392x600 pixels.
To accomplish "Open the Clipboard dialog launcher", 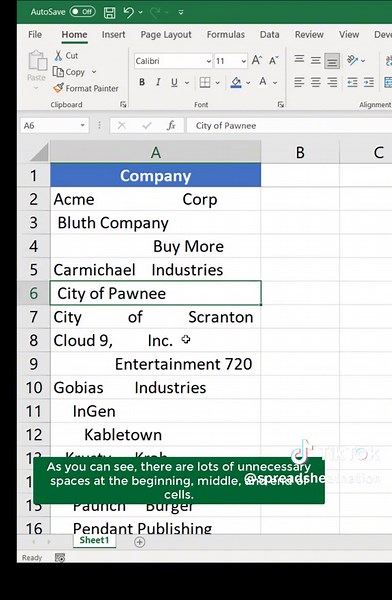I will click(123, 104).
